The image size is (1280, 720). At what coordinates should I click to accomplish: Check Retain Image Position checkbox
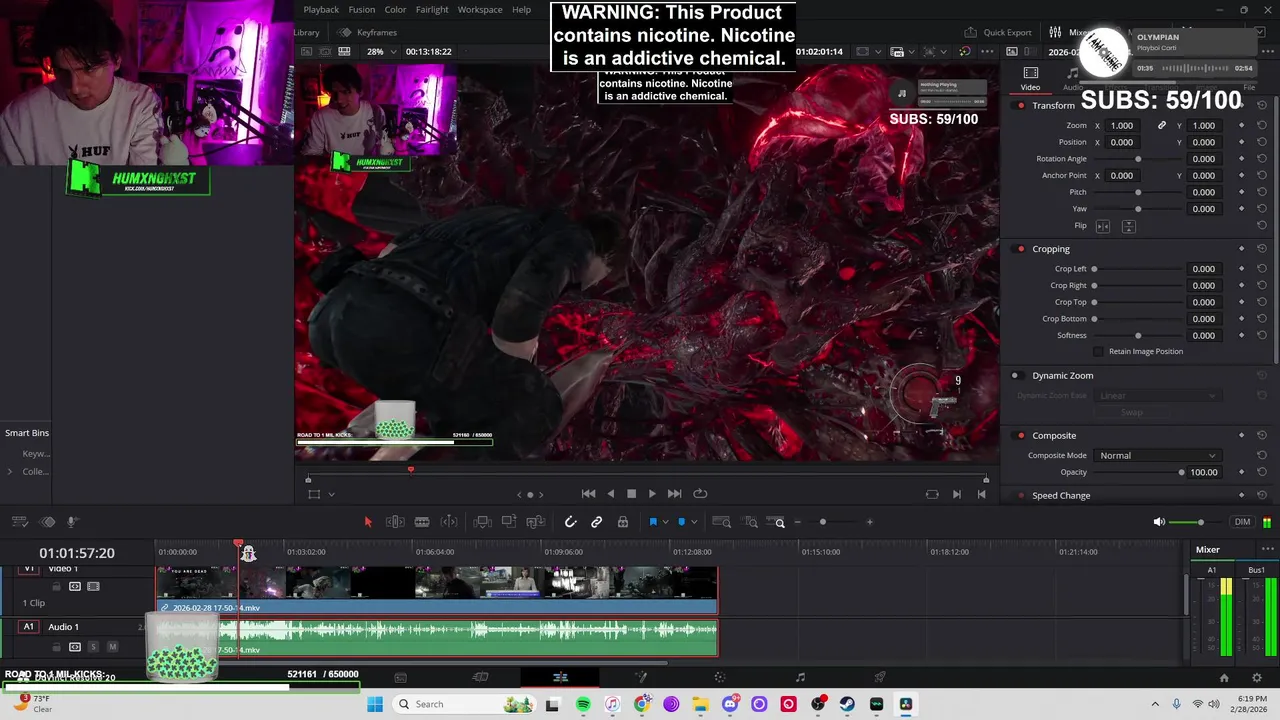(1098, 352)
